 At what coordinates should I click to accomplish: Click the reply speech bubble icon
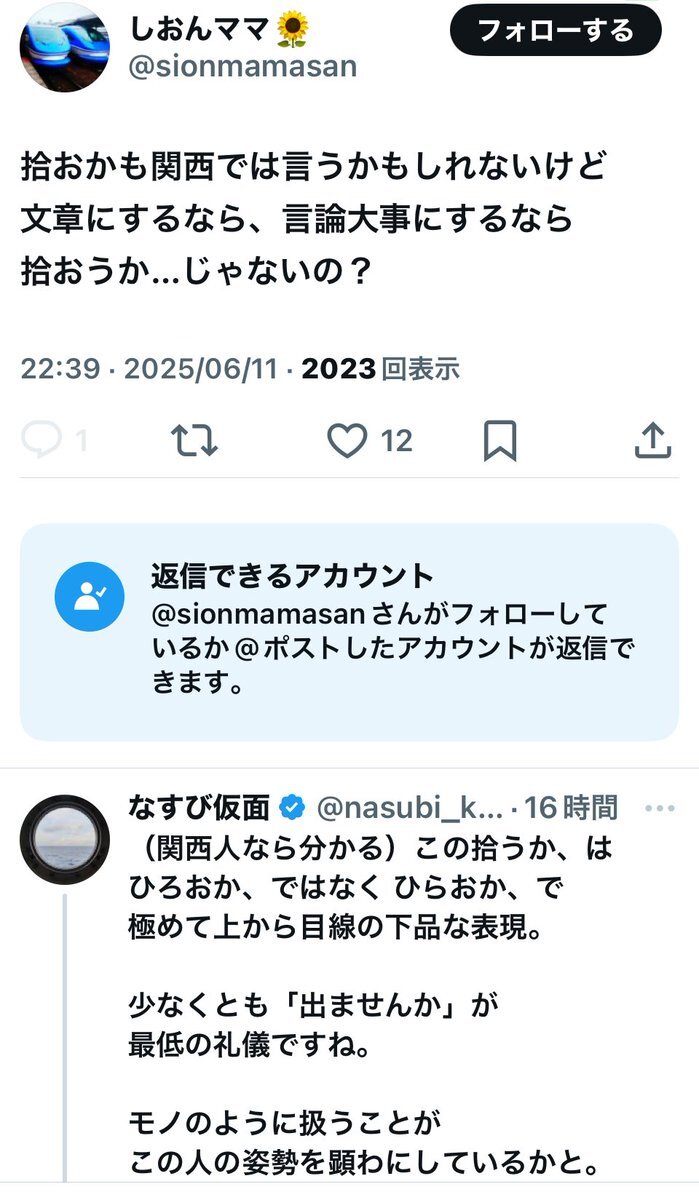(42, 440)
